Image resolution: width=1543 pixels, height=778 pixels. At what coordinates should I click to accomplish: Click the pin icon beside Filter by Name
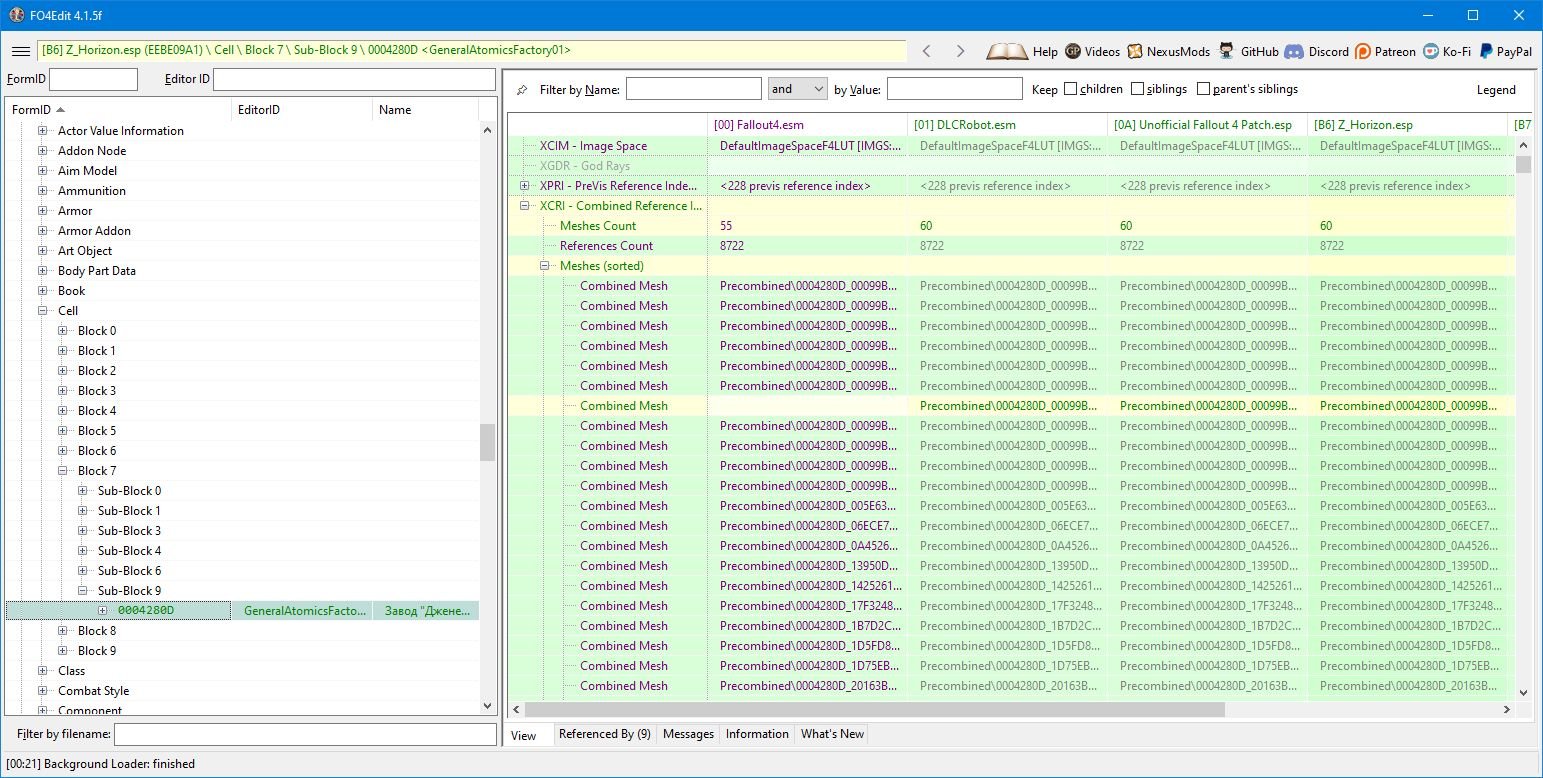pyautogui.click(x=522, y=90)
